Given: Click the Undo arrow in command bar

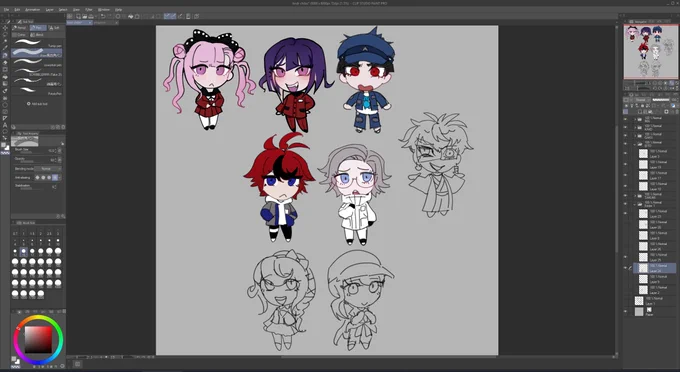Looking at the screenshot, I should tap(103, 16).
